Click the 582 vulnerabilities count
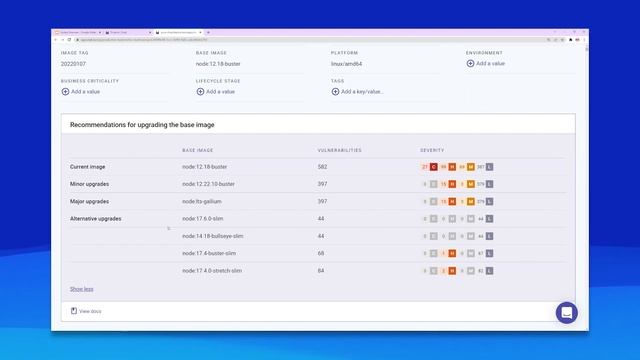Image resolution: width=640 pixels, height=360 pixels. click(322, 167)
